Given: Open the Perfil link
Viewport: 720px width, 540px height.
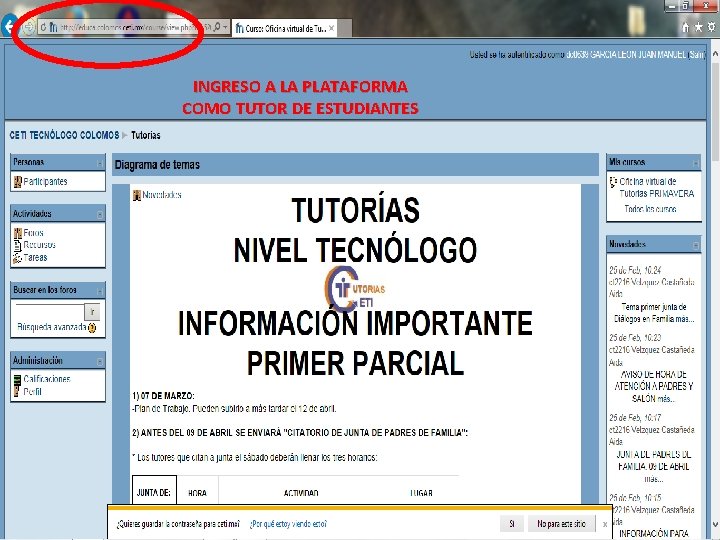Looking at the screenshot, I should click(32, 392).
